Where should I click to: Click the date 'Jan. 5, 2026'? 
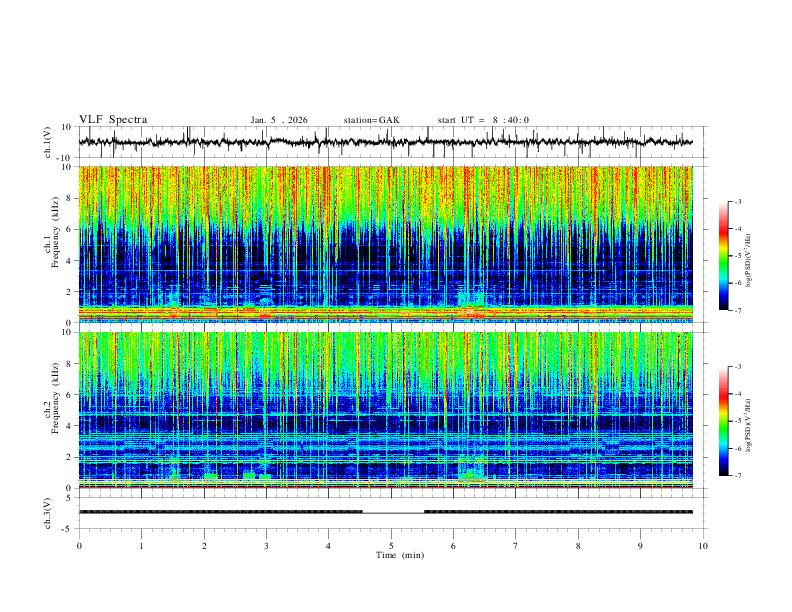279,120
